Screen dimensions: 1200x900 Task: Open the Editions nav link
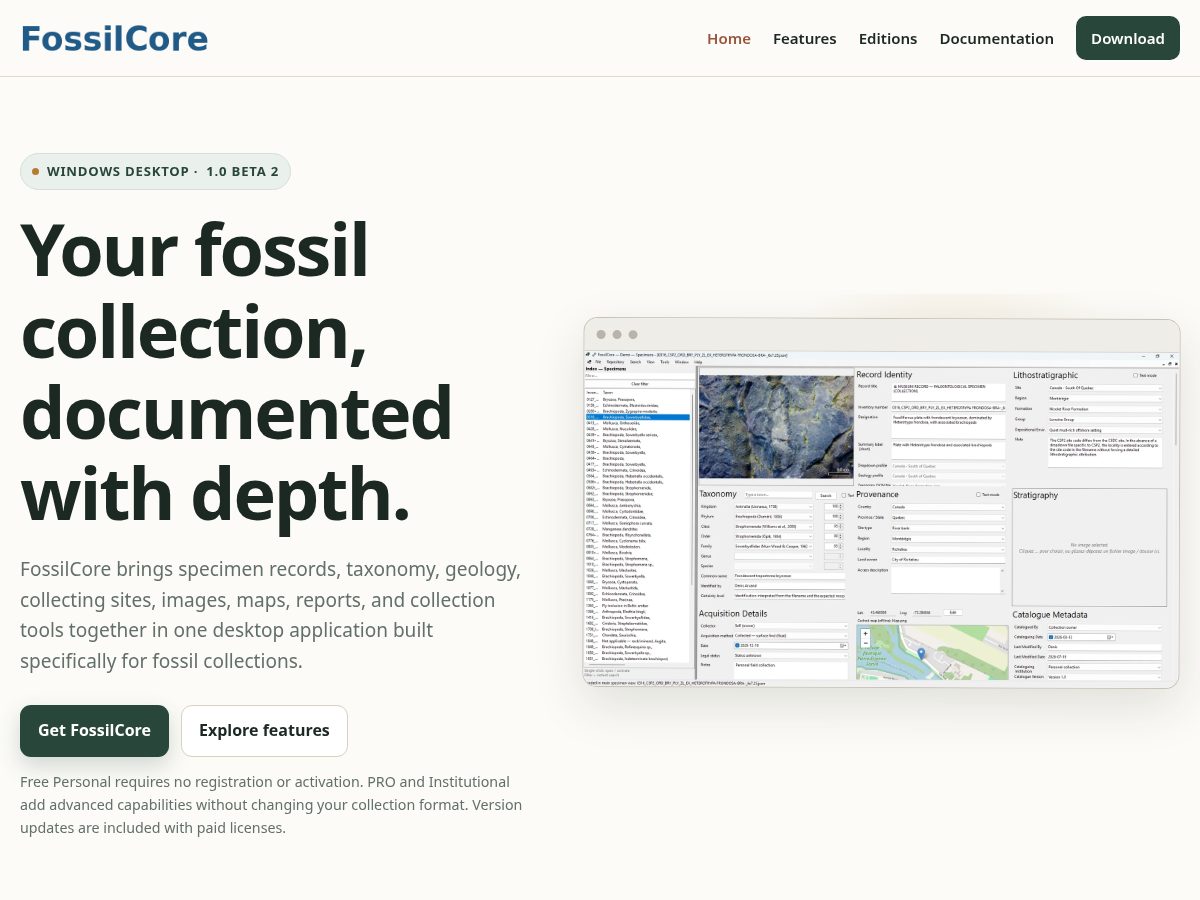(888, 38)
